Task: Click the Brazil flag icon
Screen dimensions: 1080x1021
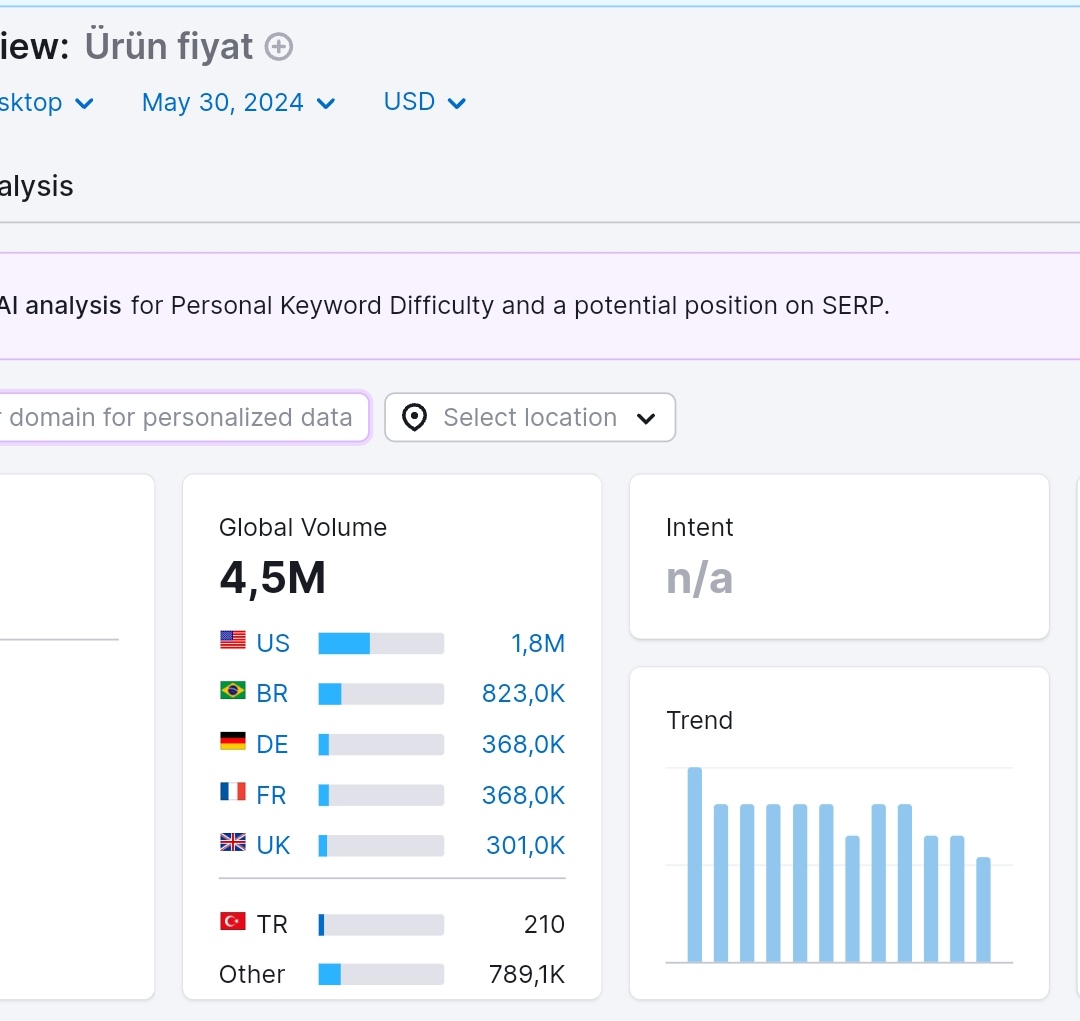Action: 233,690
